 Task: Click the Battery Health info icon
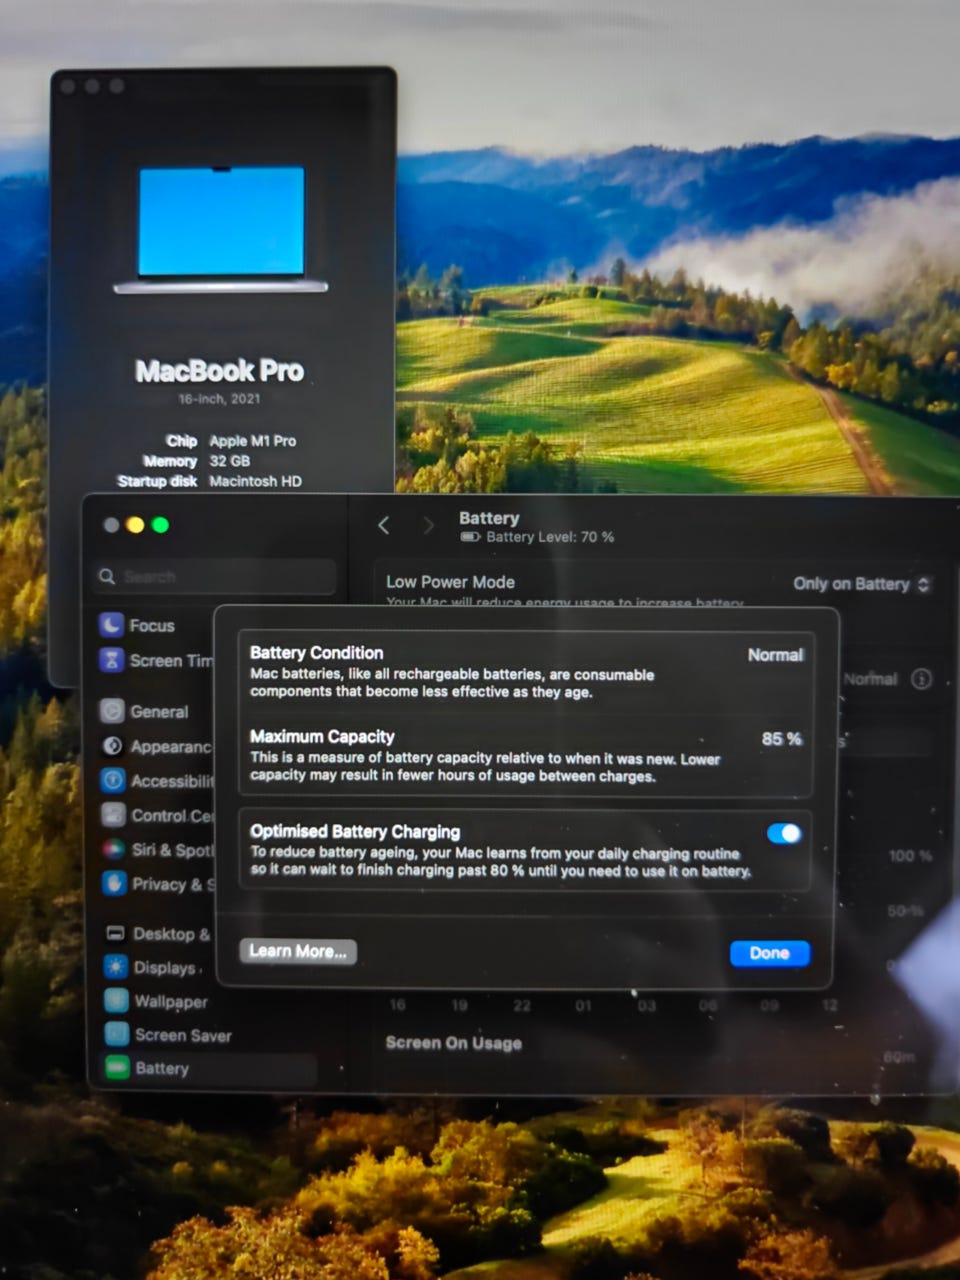coord(922,679)
